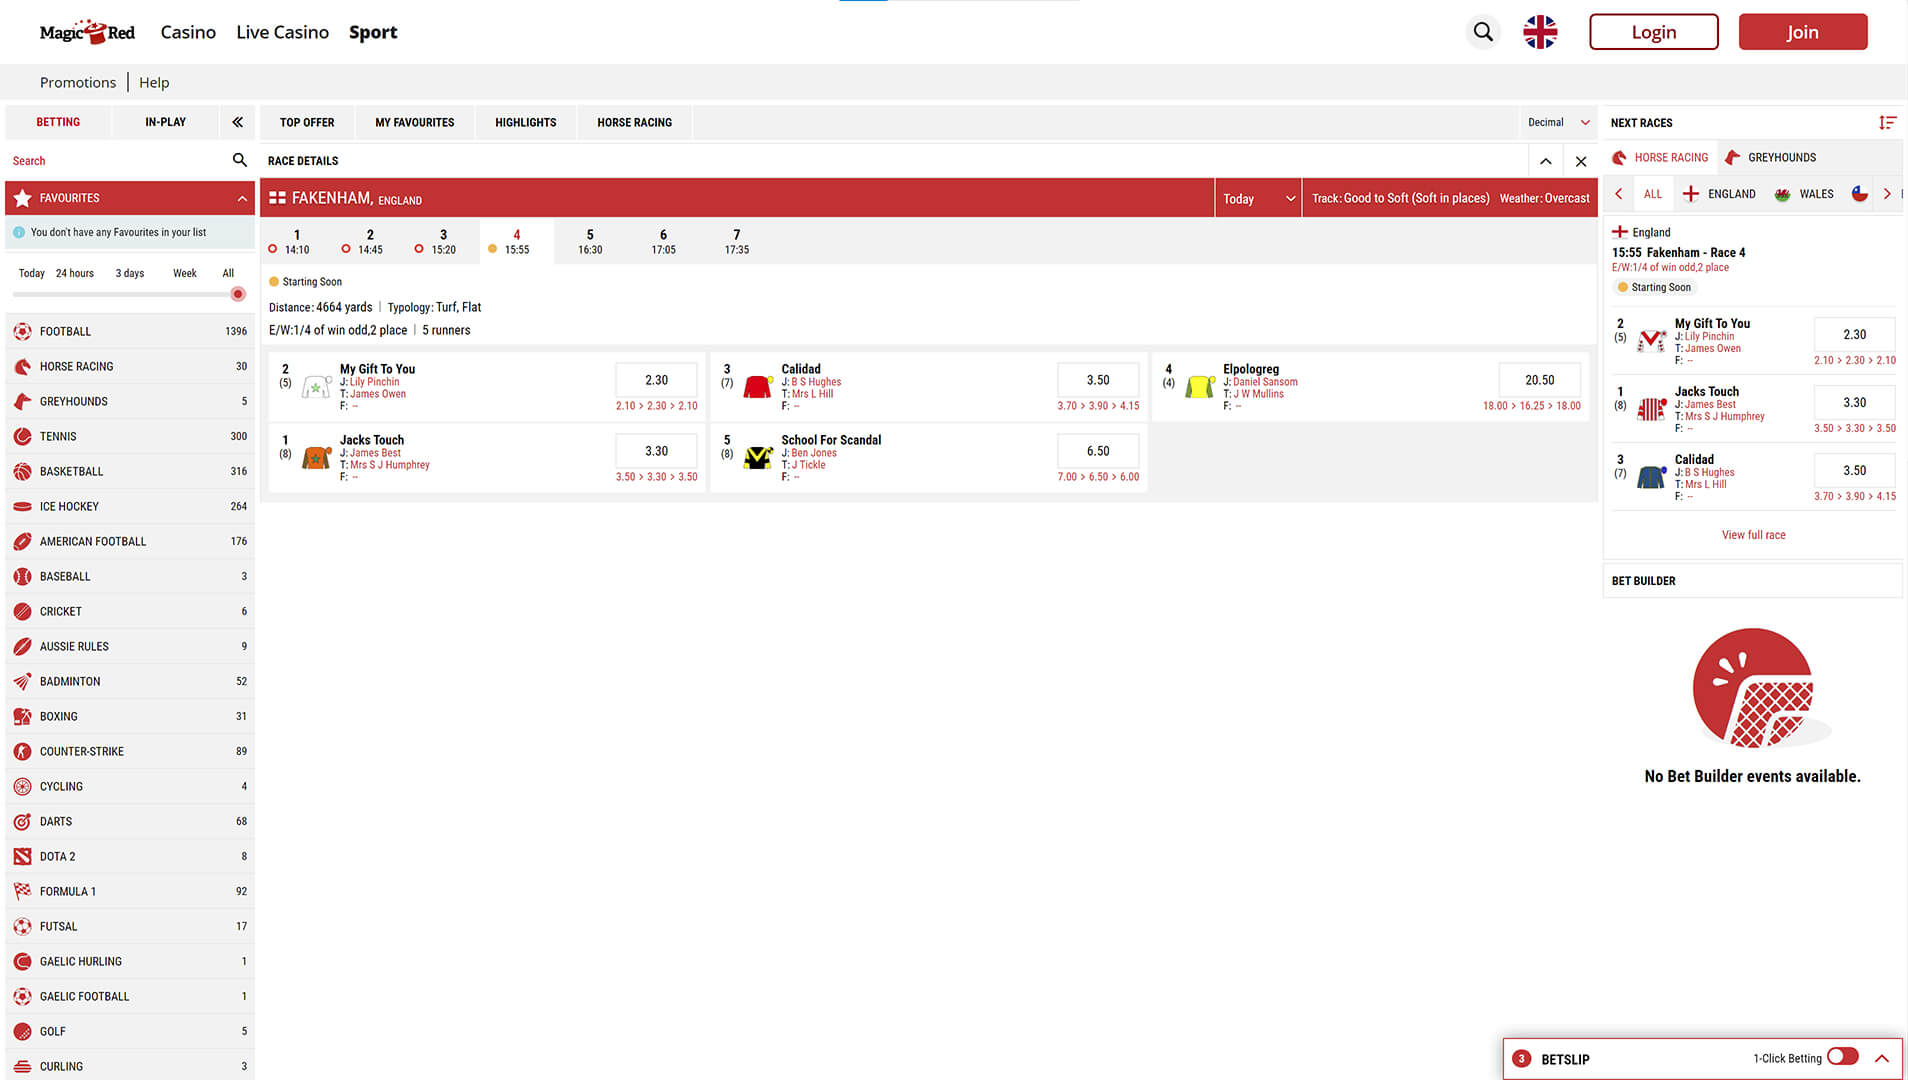Click the Magic Red logo
This screenshot has width=1908, height=1080.
(x=87, y=32)
